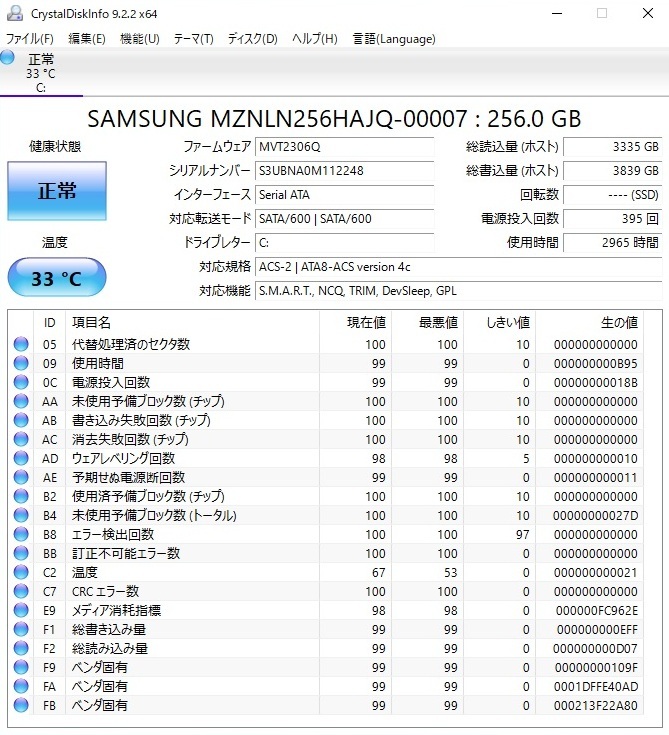This screenshot has height=735, width=669.
Task: Click rotation rate value ---- (SSD)
Action: click(613, 195)
